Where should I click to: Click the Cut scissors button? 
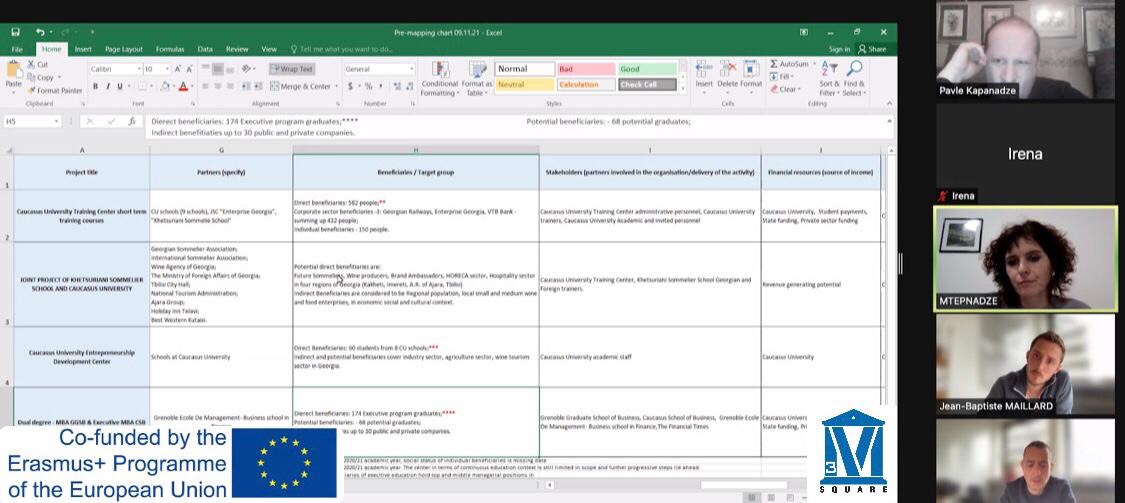tap(37, 64)
